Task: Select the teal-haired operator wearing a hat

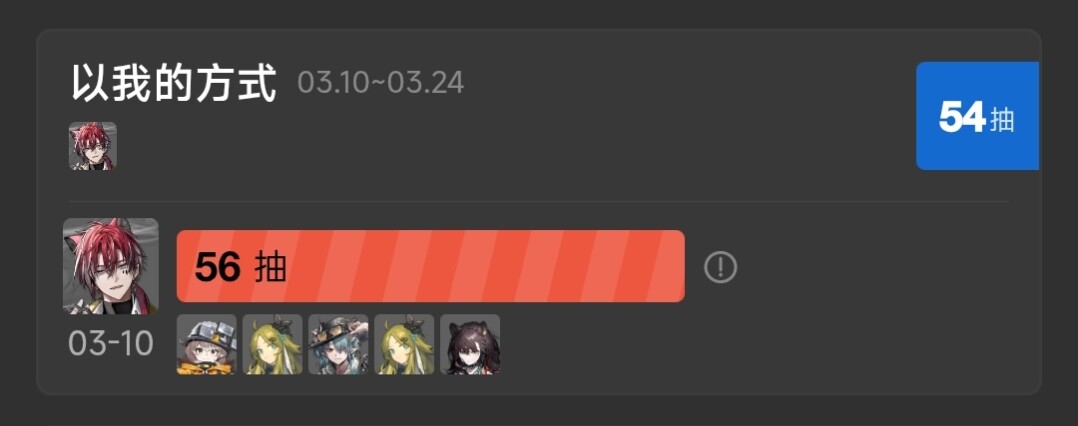Action: tap(338, 344)
